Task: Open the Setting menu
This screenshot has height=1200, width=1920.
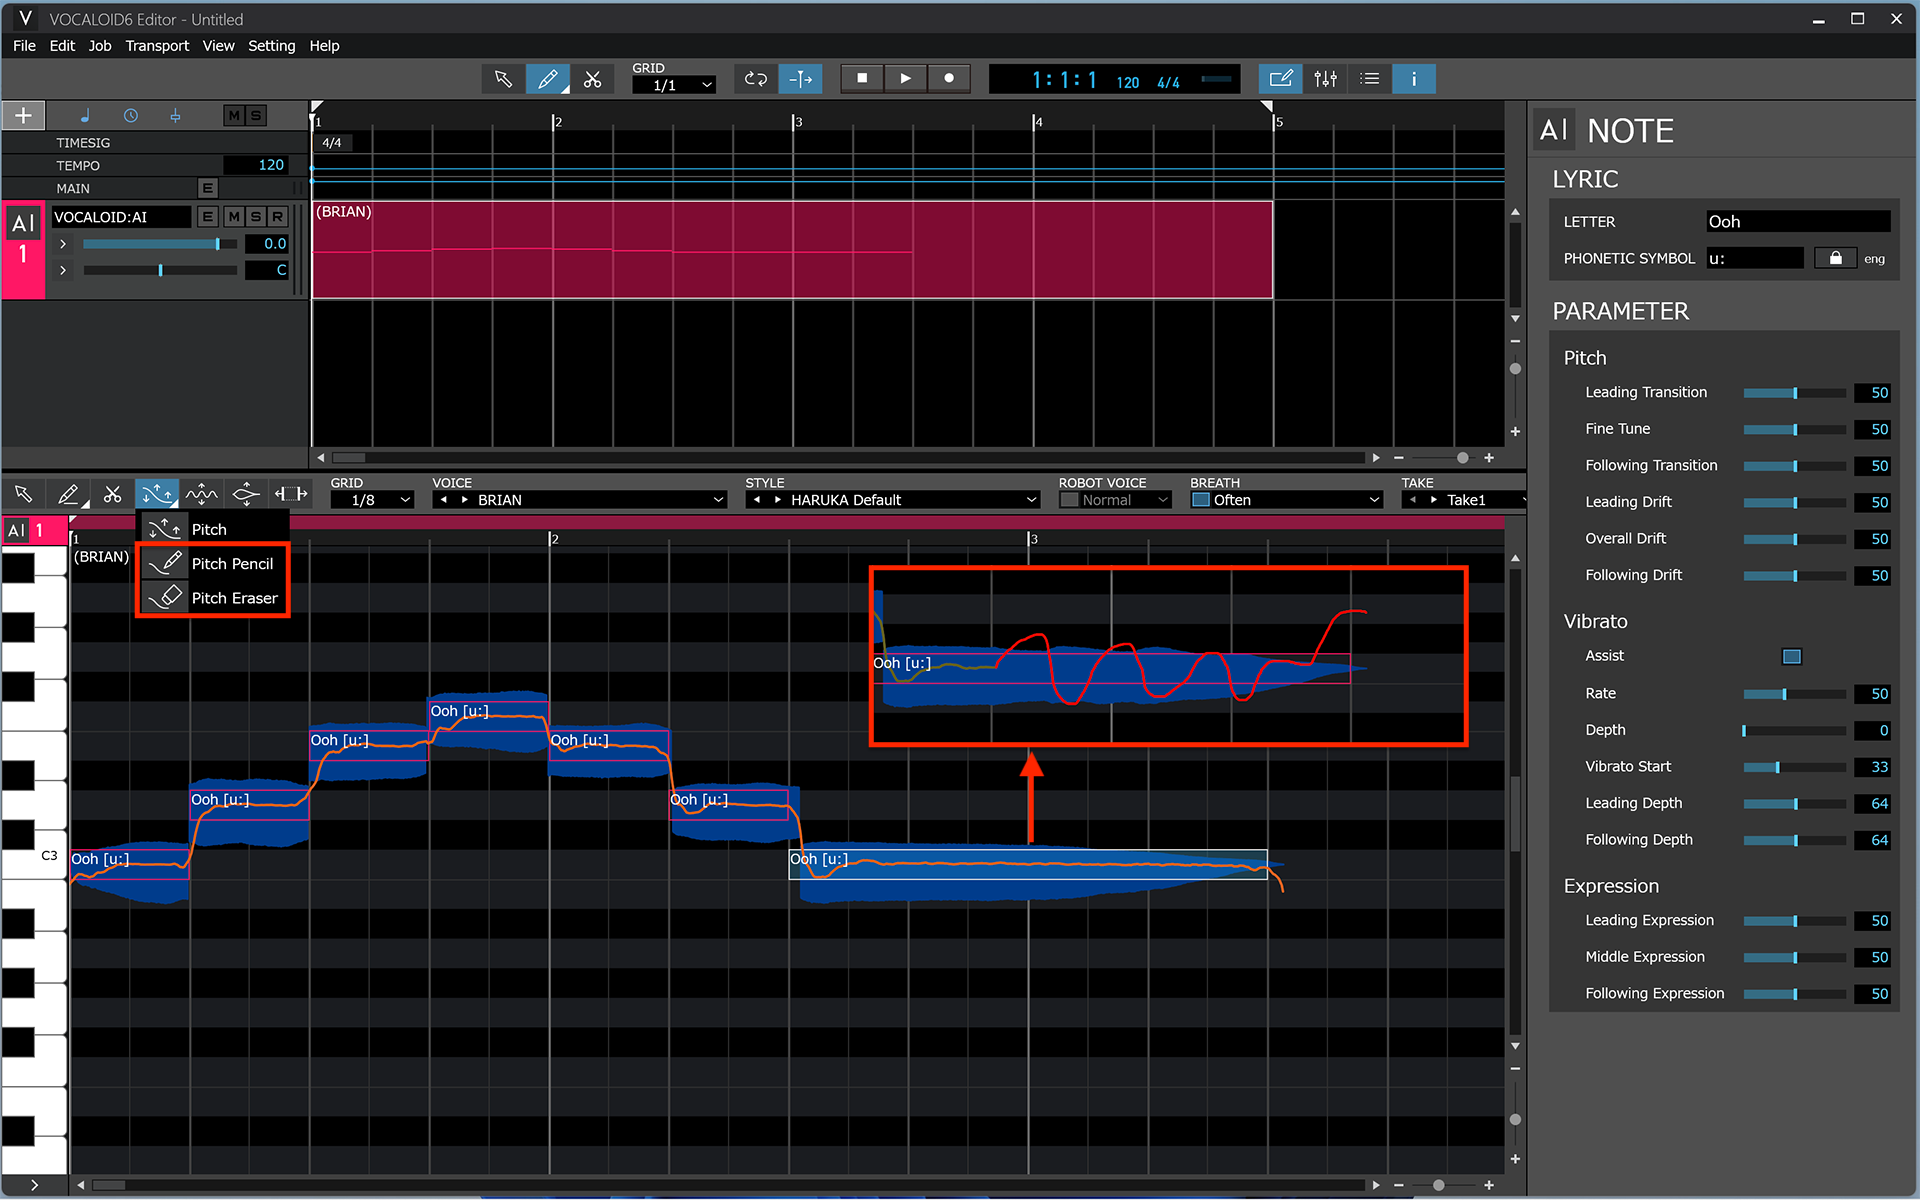Action: point(271,45)
